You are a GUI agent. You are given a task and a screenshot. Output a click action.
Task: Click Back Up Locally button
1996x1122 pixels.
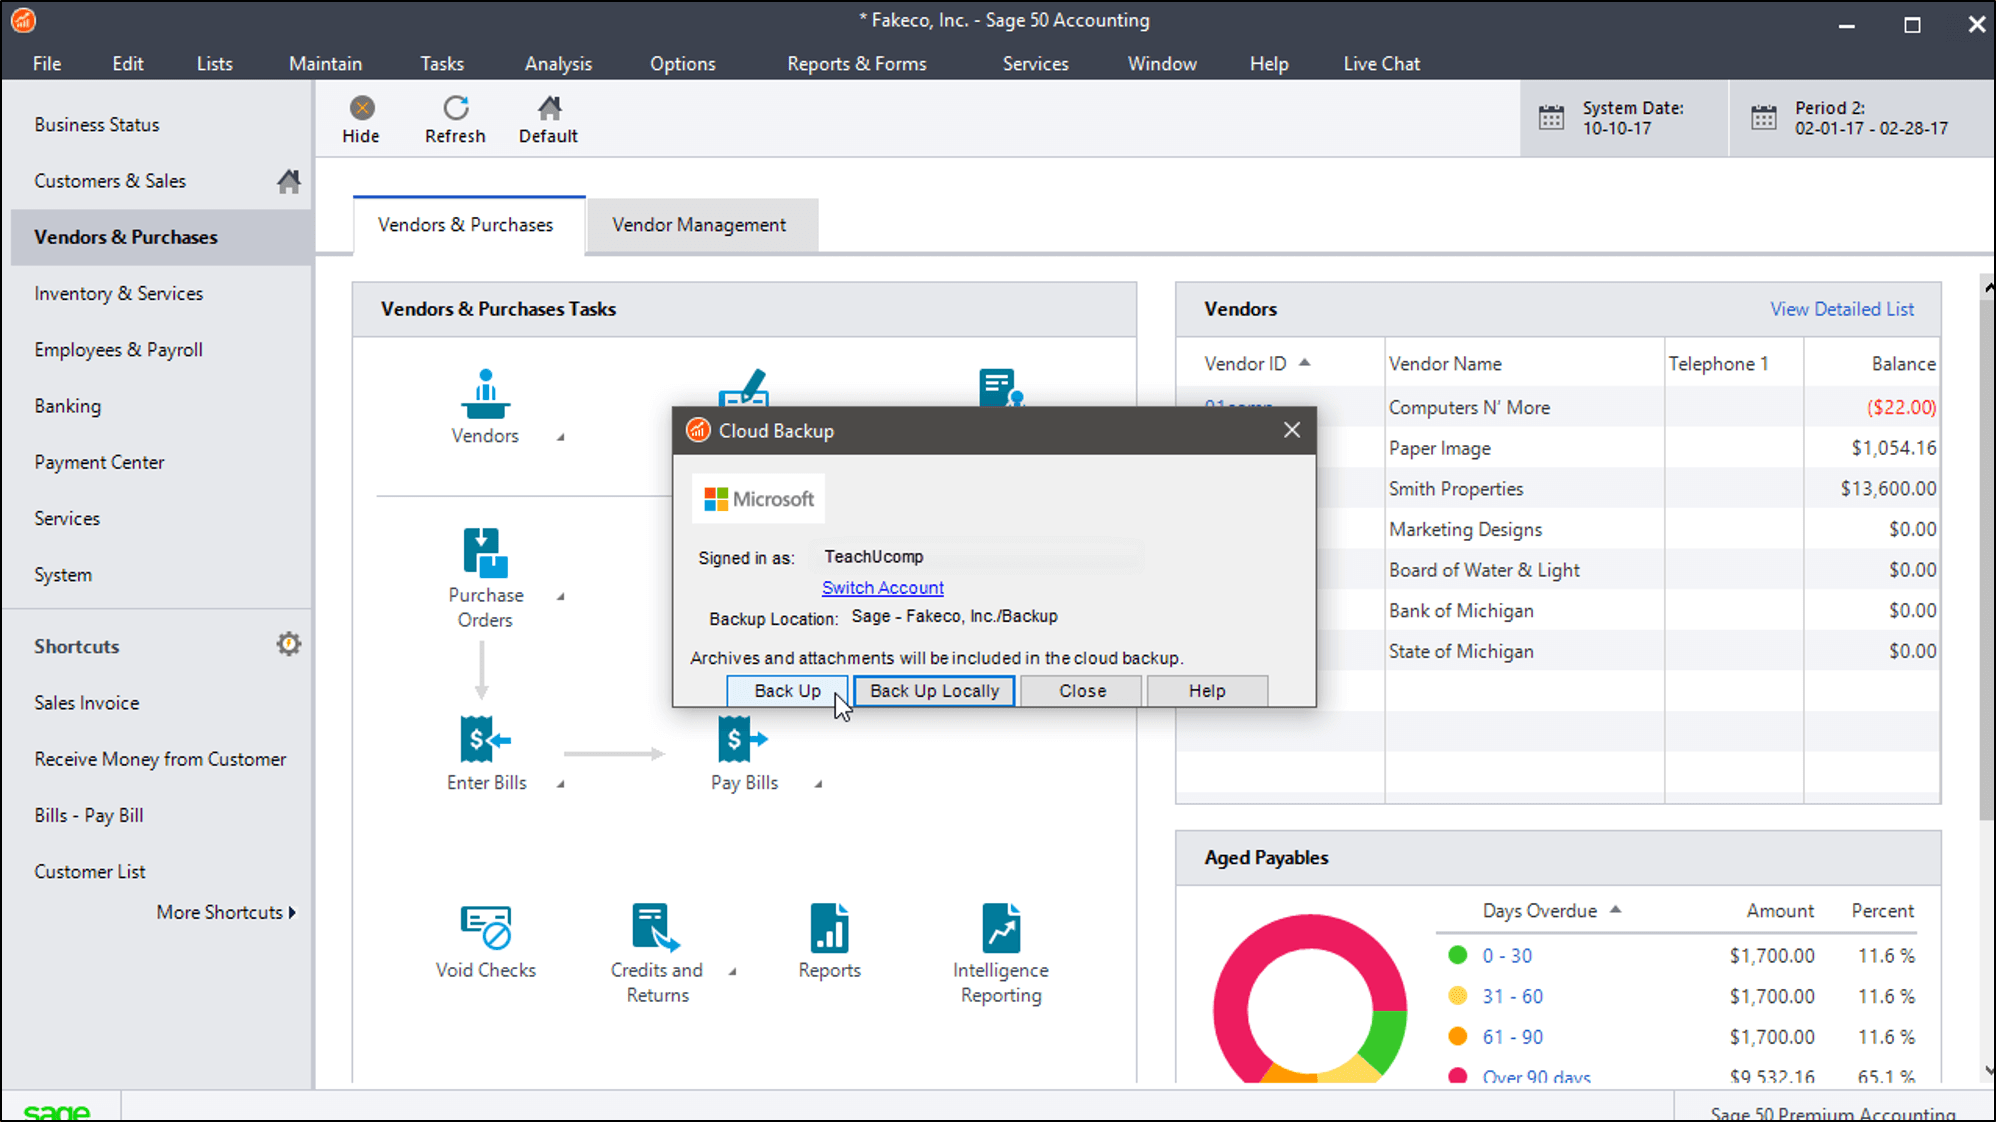point(934,690)
